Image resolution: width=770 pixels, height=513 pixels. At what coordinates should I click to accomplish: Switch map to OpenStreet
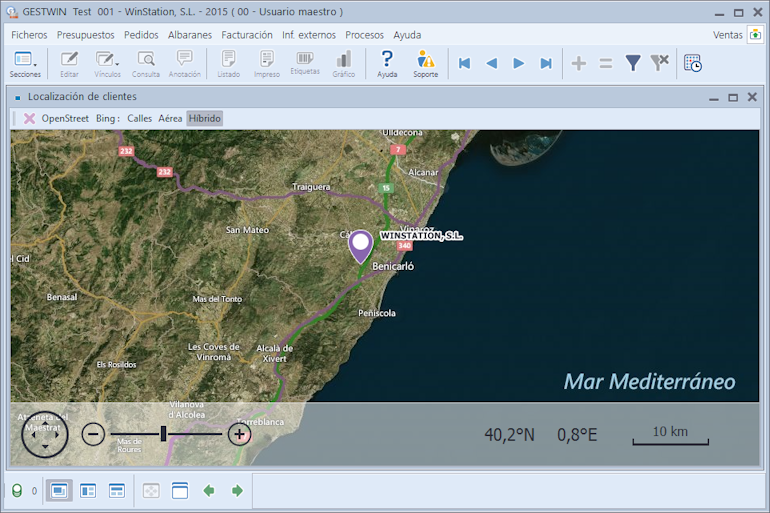tap(65, 118)
